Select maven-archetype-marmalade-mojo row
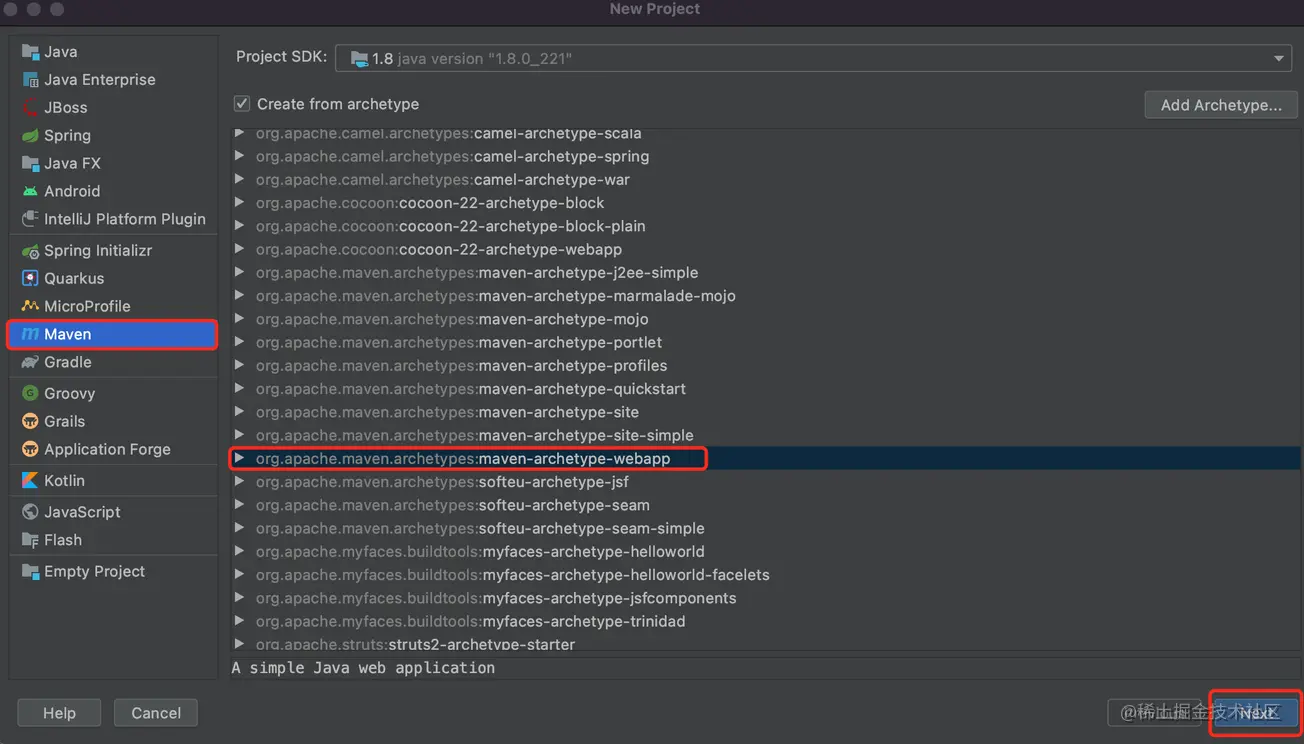Screen dimensions: 1304x744 pos(766,296)
